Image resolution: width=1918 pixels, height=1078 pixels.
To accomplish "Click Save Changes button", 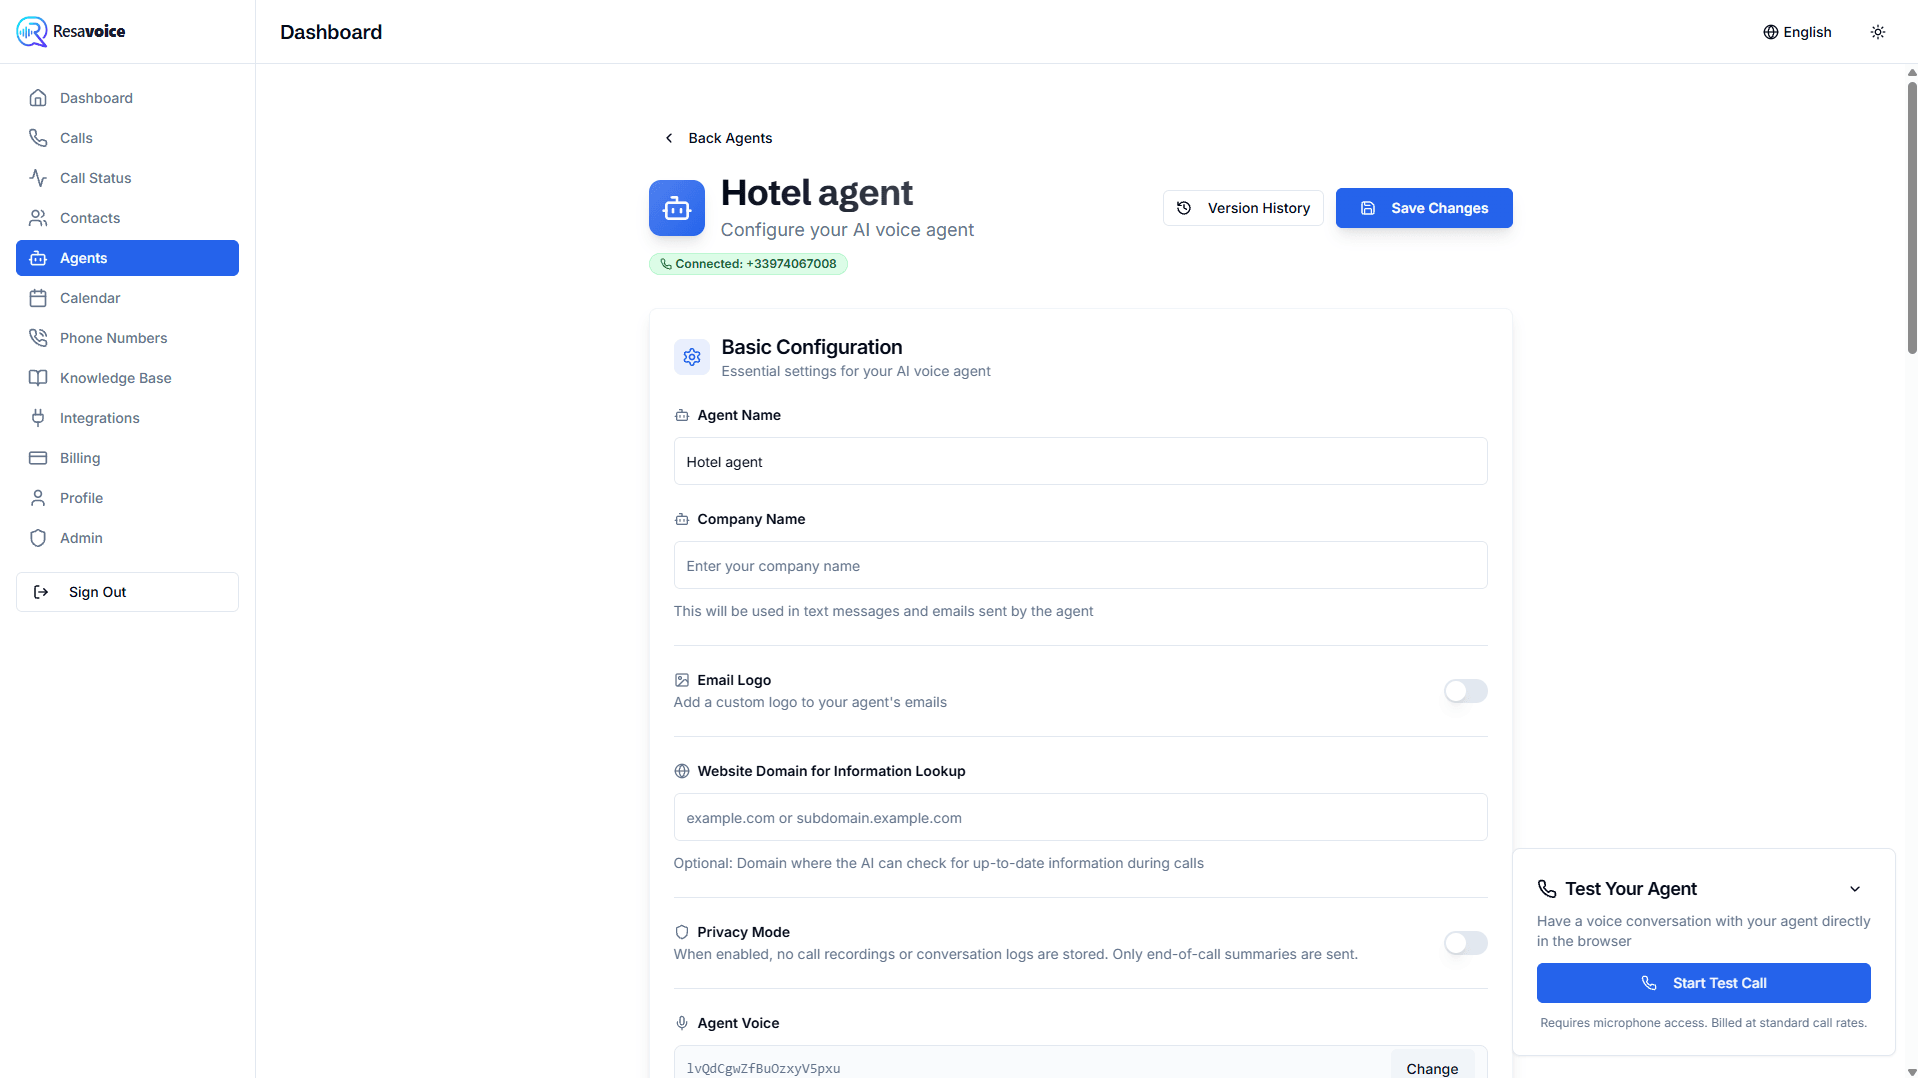I will click(x=1424, y=208).
